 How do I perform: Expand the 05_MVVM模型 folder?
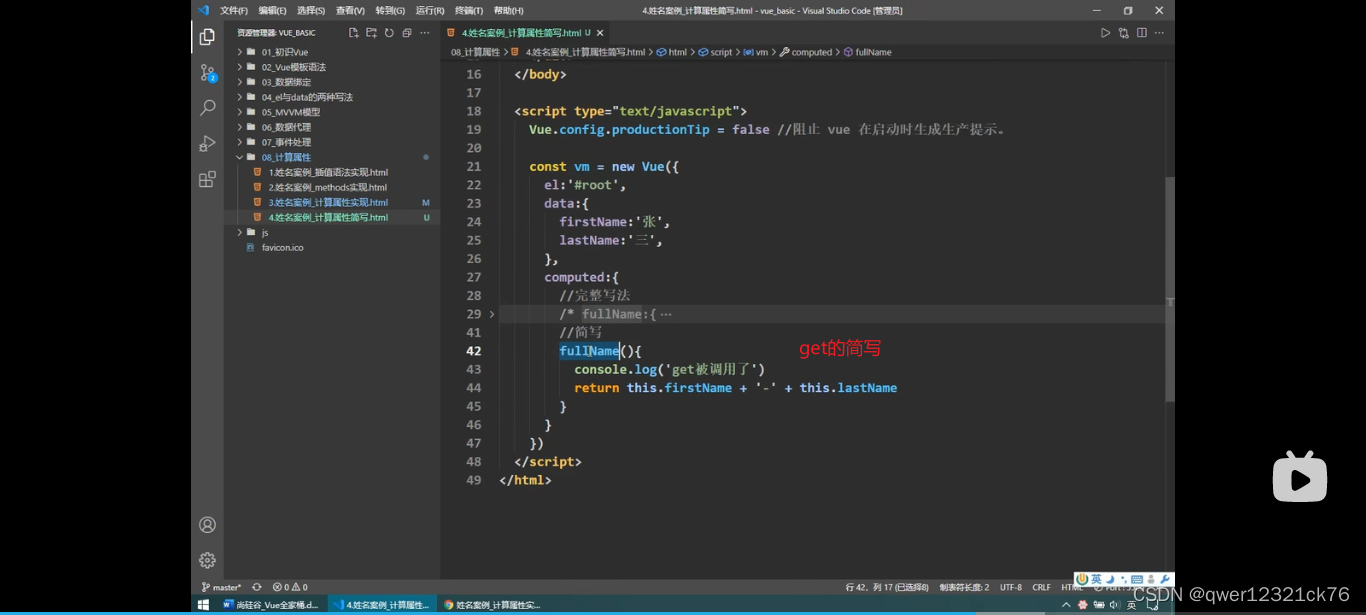coord(291,112)
